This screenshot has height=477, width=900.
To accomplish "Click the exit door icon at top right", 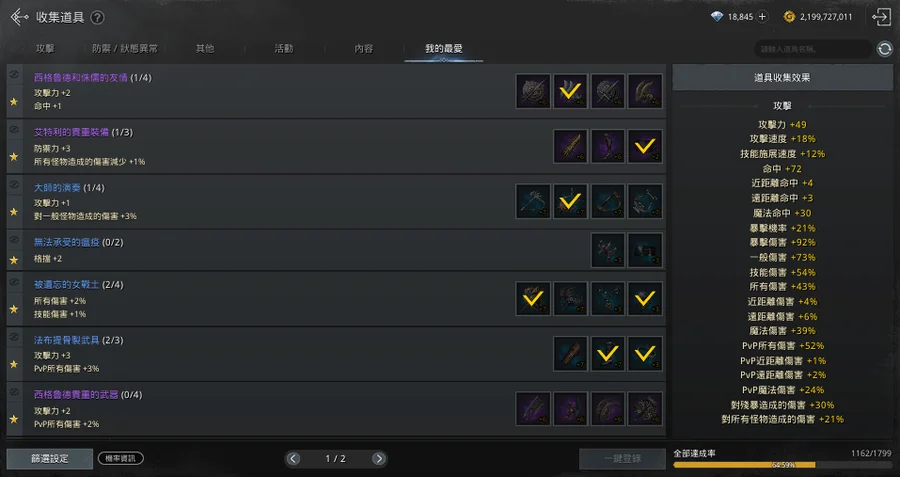I will [881, 17].
